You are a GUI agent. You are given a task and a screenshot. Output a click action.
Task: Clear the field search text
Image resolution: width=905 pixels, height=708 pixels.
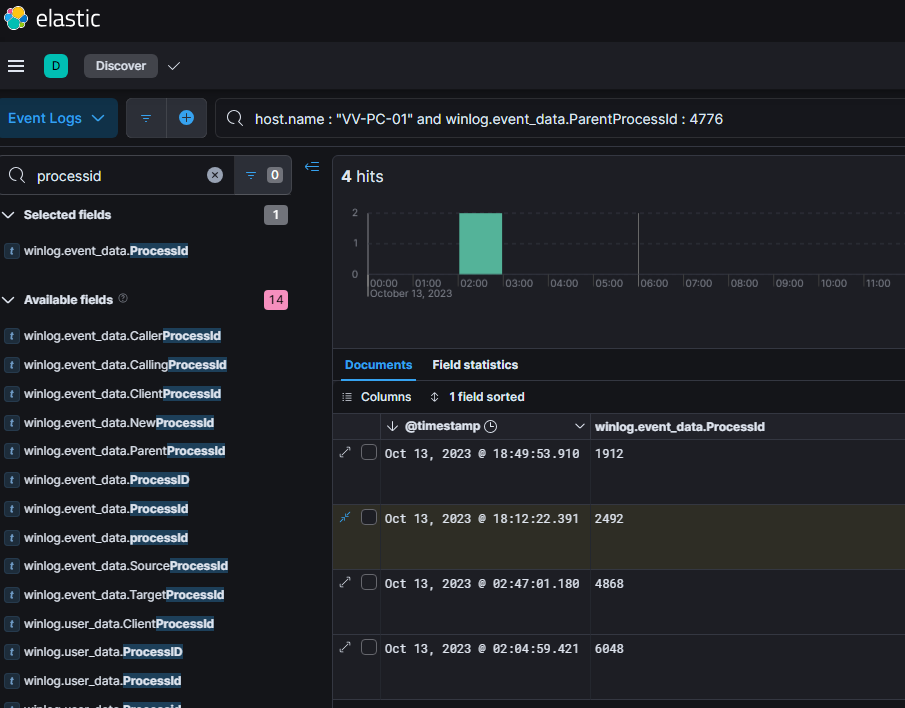pyautogui.click(x=215, y=175)
